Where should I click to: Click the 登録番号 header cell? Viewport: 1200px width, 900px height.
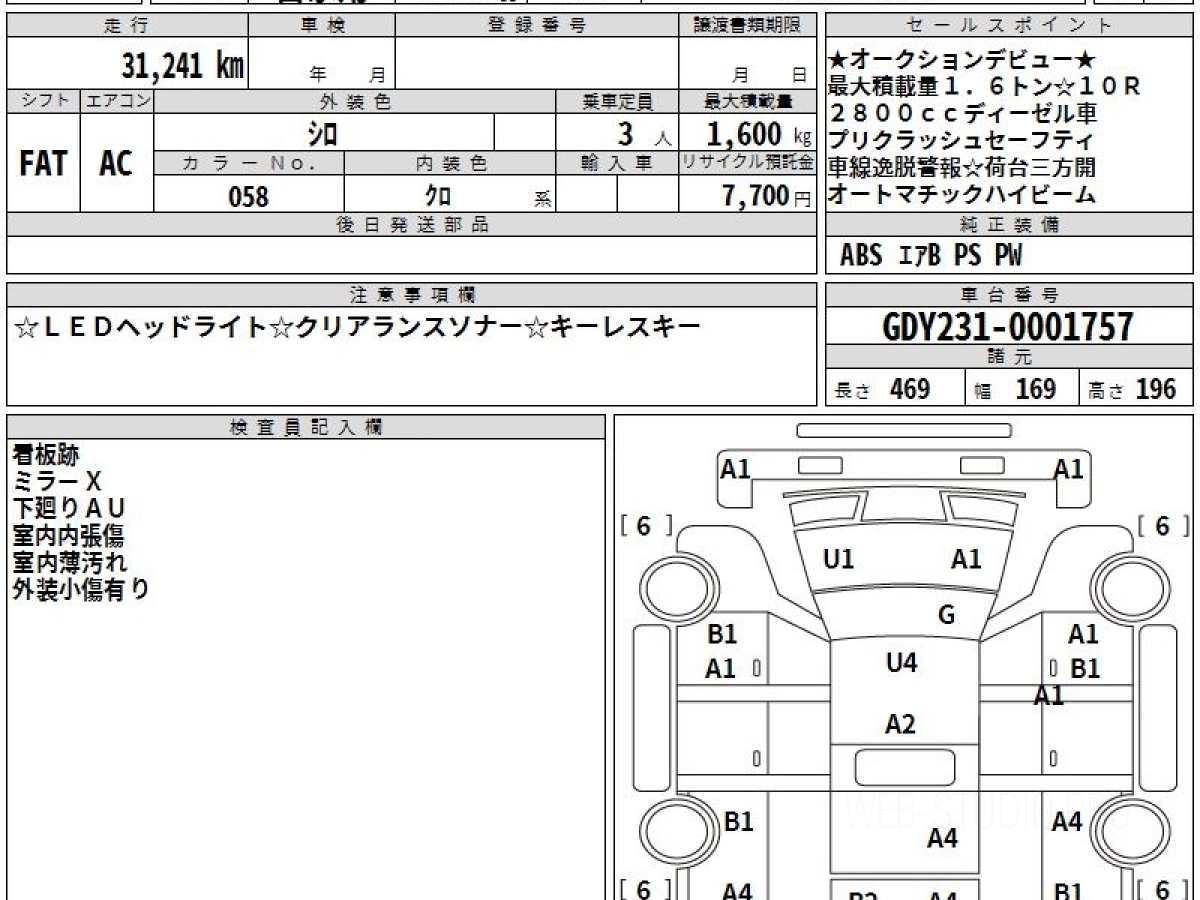pos(537,26)
